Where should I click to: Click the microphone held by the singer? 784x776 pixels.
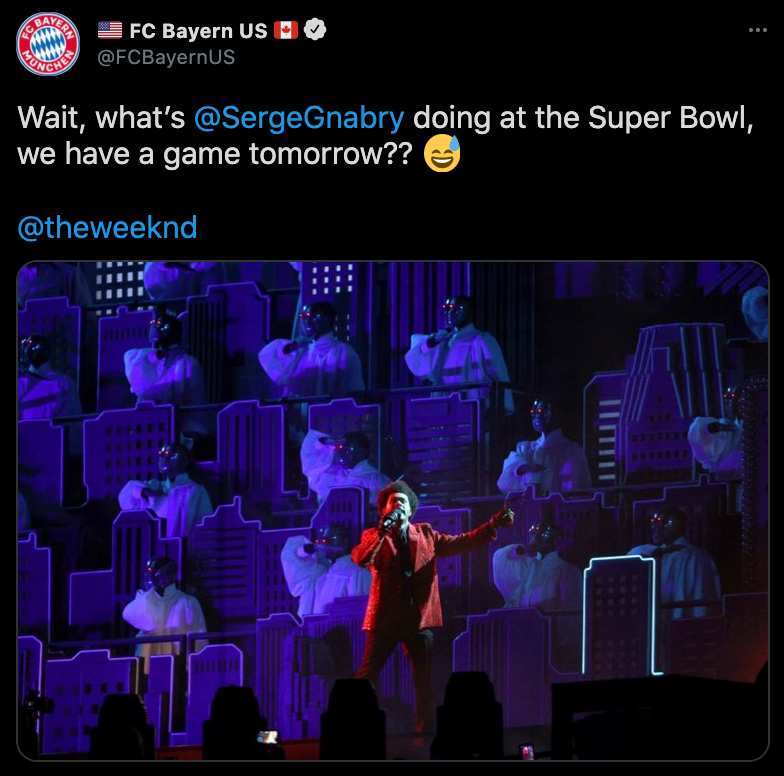pos(392,519)
